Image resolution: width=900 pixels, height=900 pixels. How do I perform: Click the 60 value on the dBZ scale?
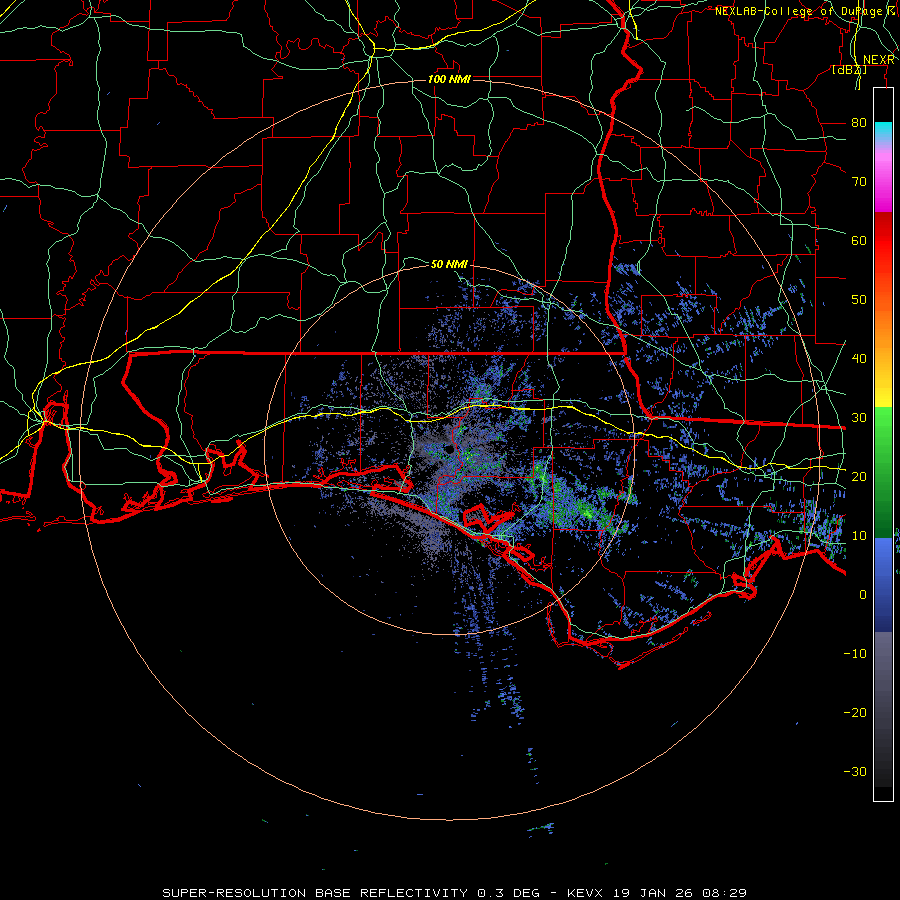click(859, 241)
